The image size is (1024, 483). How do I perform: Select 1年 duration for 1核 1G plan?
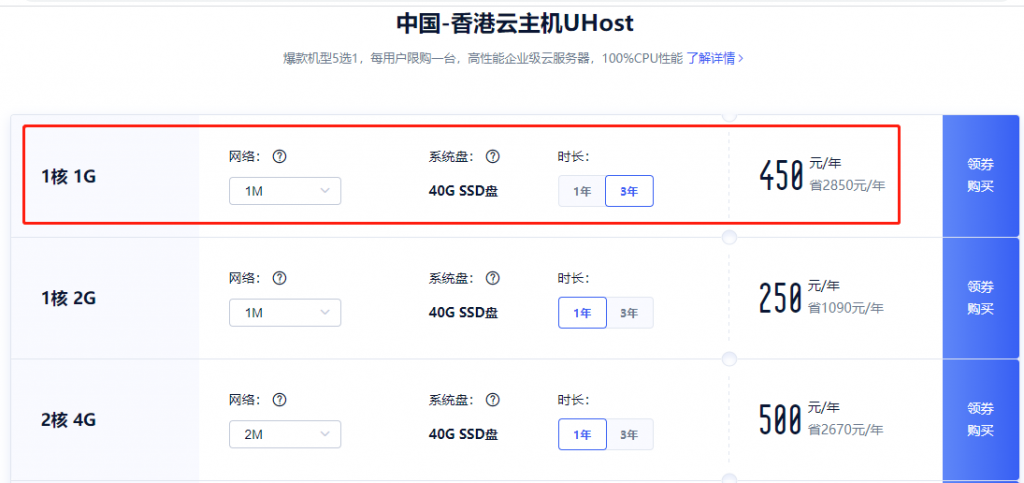click(582, 191)
